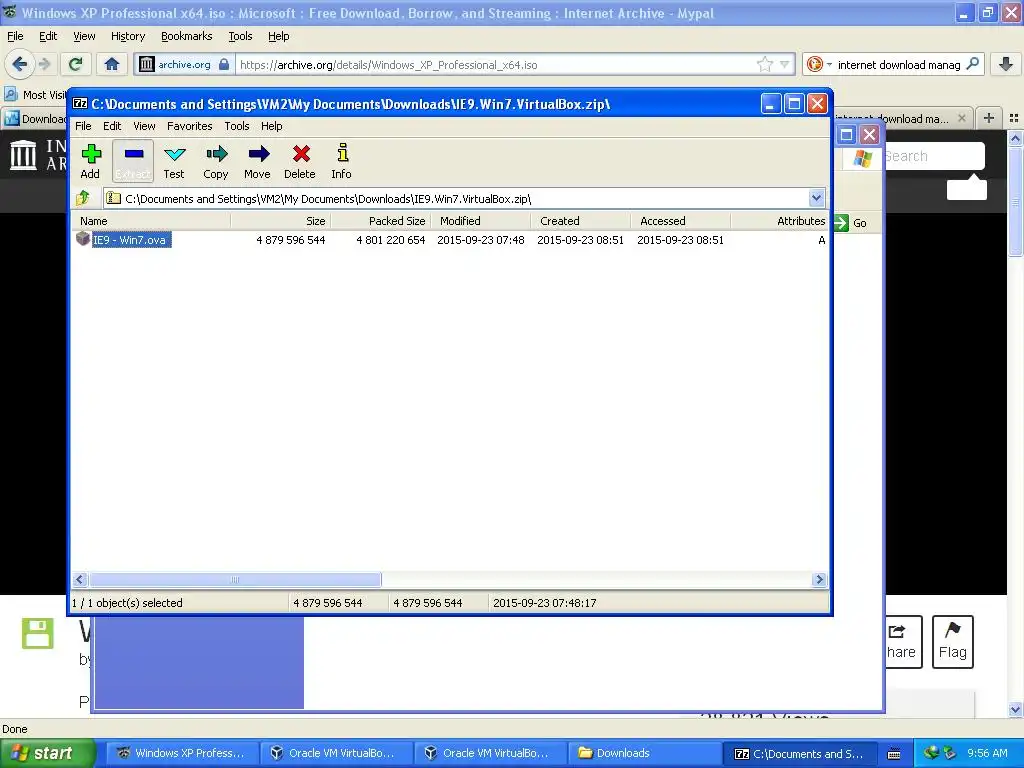Click the bookmark star in URL bar
This screenshot has width=1024, height=768.
coord(765,64)
